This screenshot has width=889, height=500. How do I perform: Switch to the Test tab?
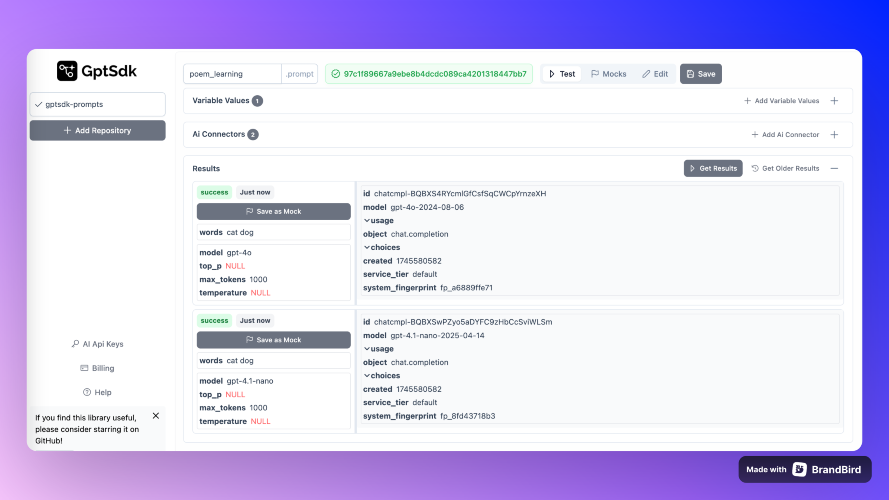562,74
